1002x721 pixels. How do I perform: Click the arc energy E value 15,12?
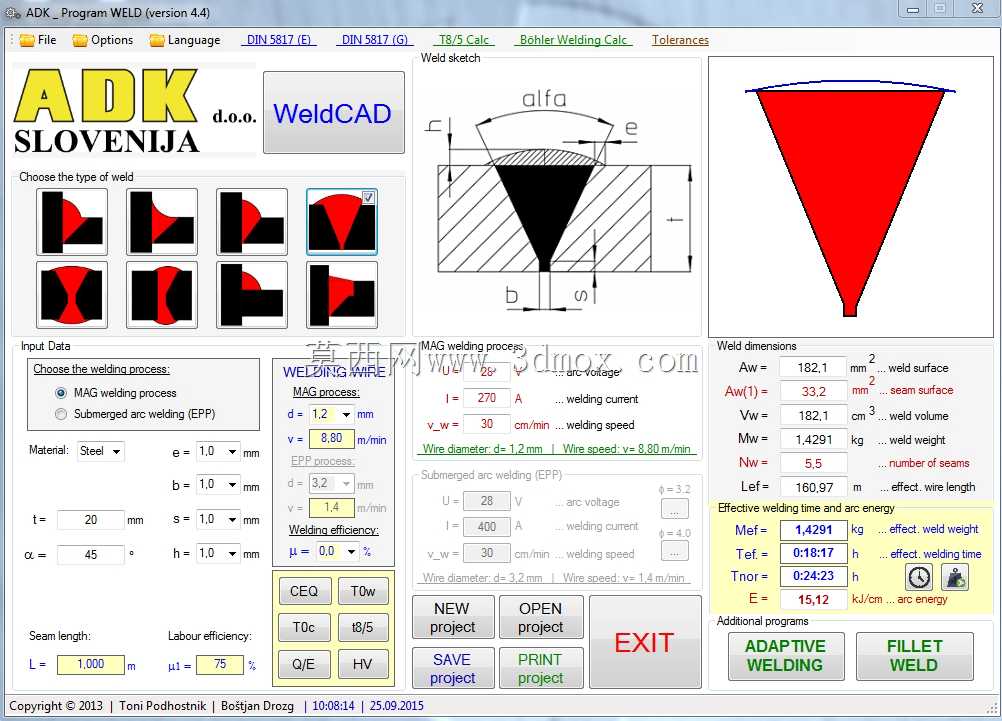(x=813, y=599)
